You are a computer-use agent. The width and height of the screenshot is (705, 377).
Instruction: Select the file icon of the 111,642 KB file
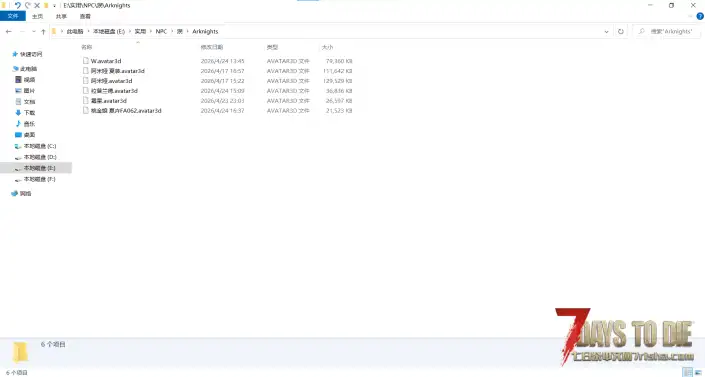coord(86,71)
